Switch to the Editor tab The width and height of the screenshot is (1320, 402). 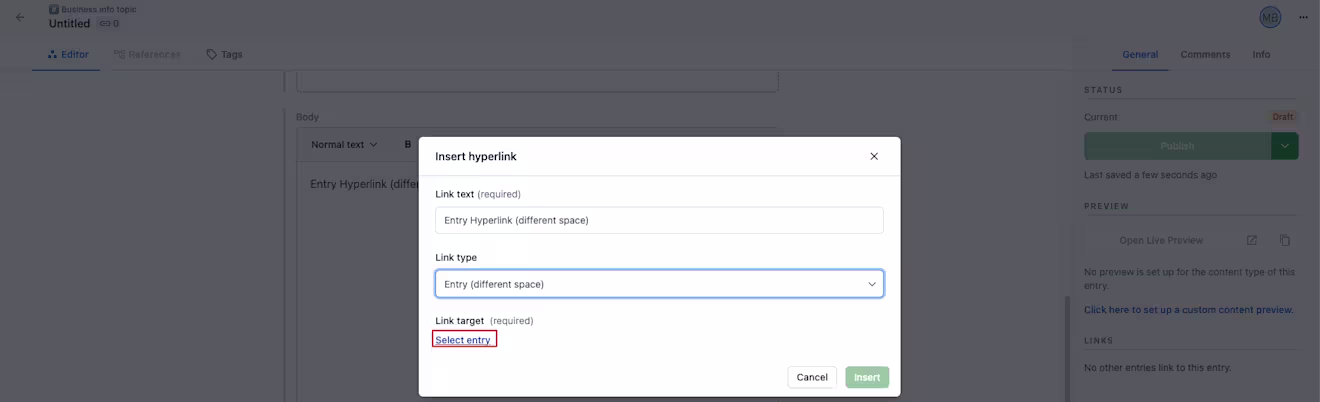point(68,55)
